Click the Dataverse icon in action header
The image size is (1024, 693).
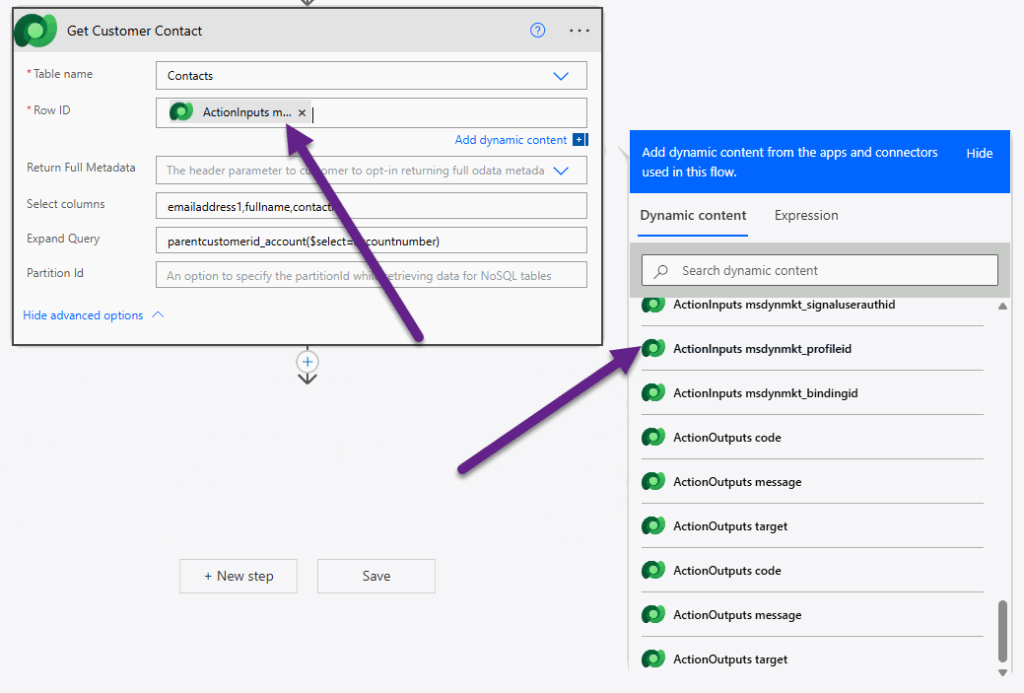[x=36, y=30]
